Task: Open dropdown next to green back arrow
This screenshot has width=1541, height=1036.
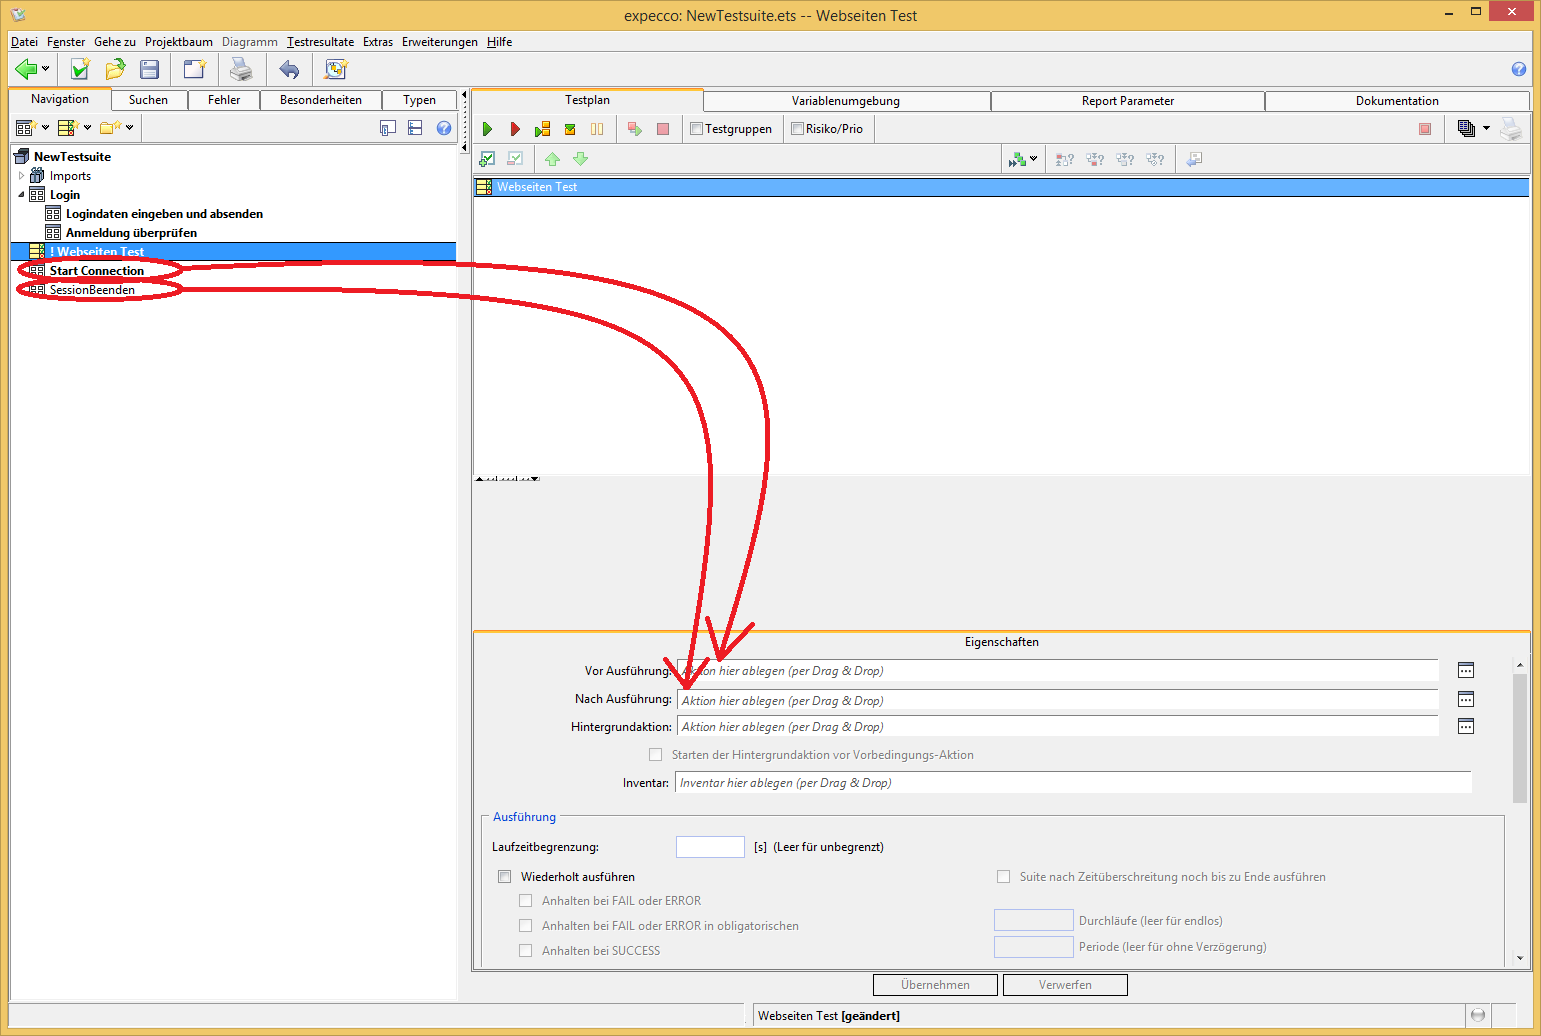Action: (46, 69)
